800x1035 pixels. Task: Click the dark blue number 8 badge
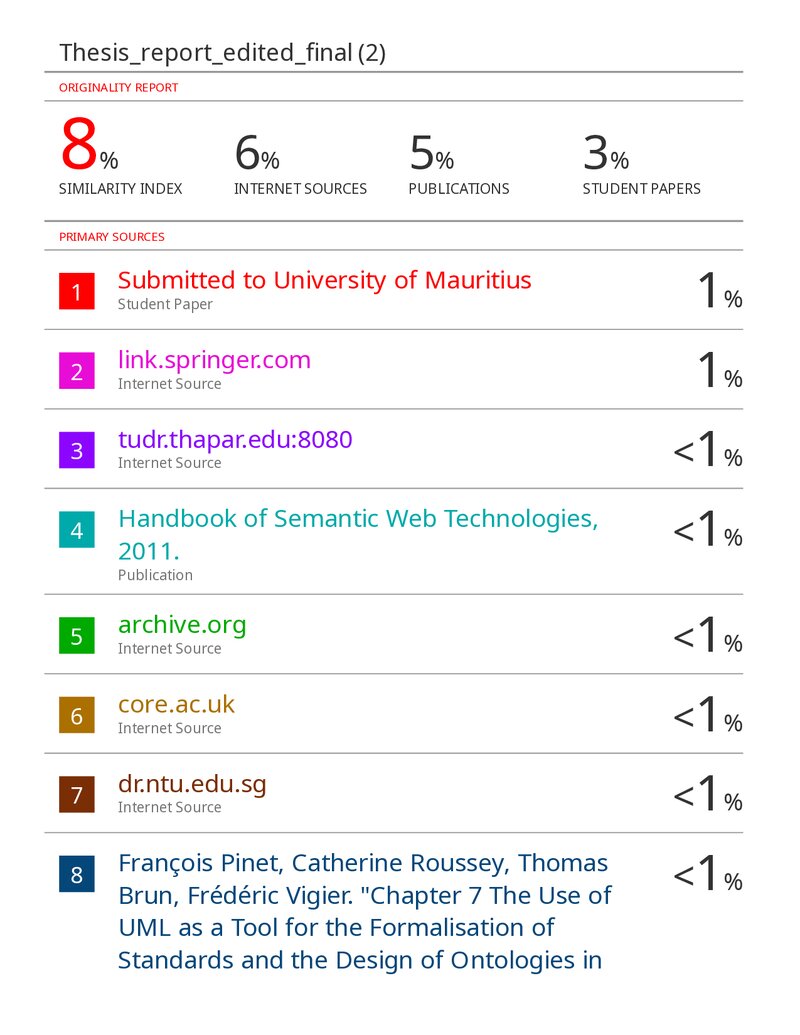click(77, 874)
